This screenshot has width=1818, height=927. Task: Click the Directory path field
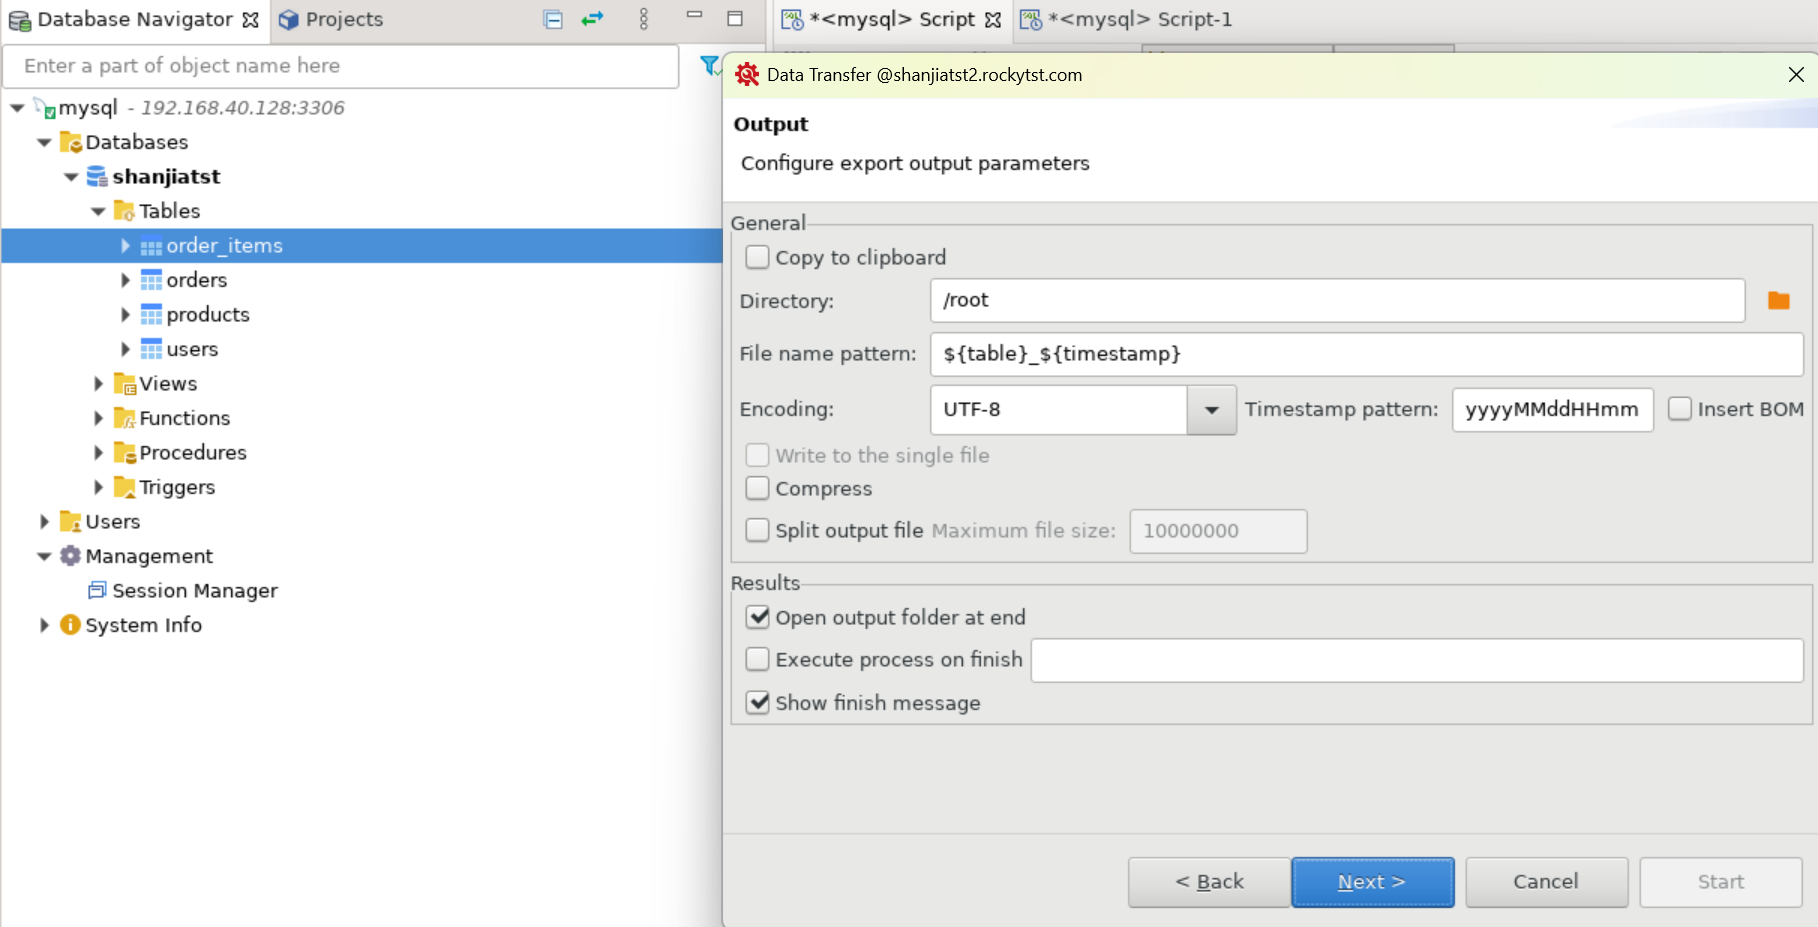(1338, 300)
